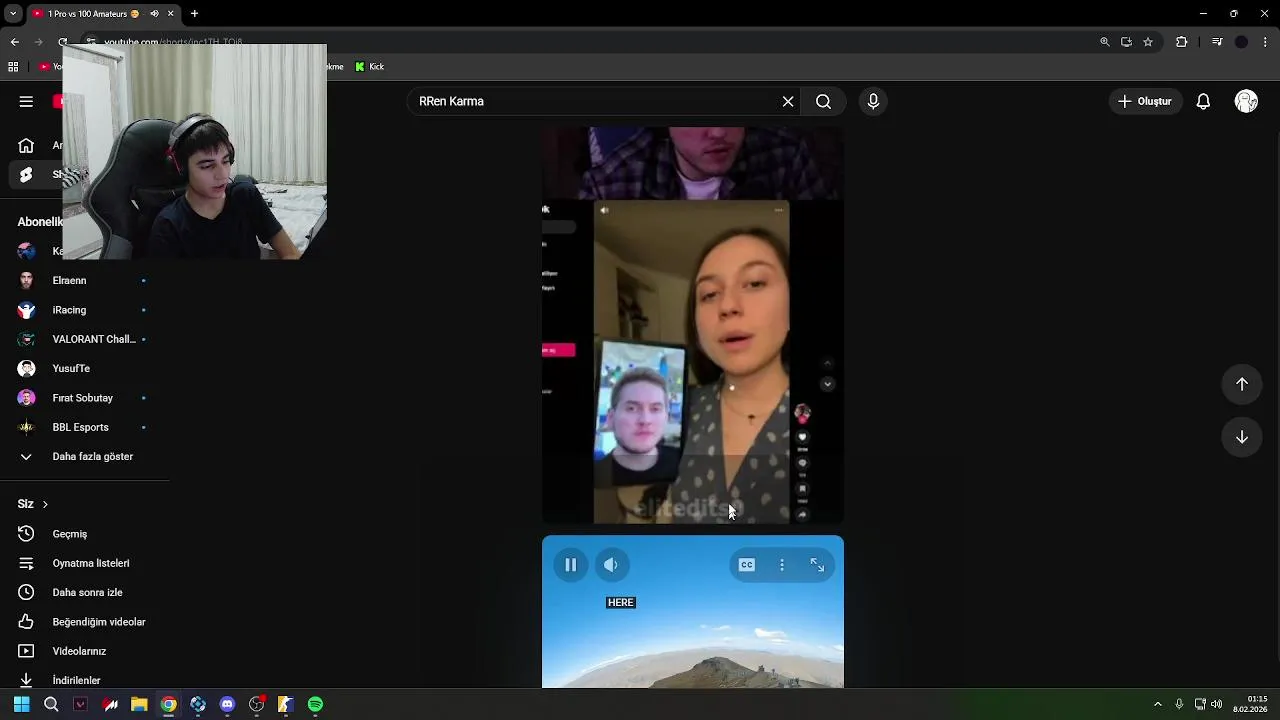Image resolution: width=1280 pixels, height=720 pixels.
Task: Enter fullscreen for the Short
Action: [x=817, y=565]
